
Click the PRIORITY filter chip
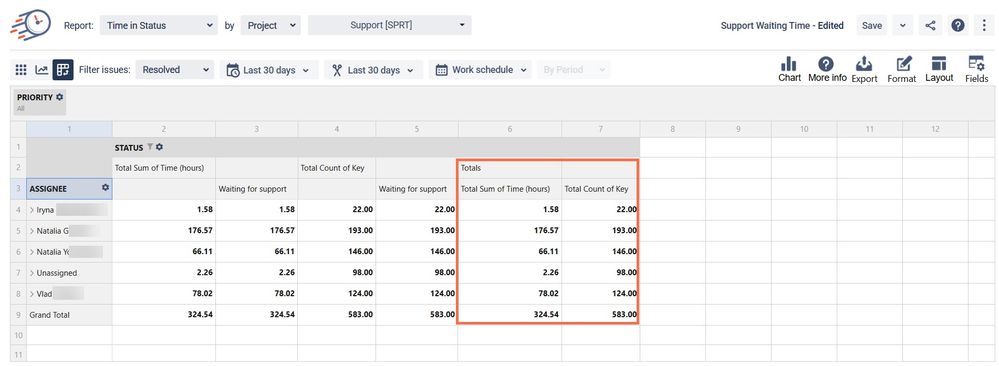point(40,101)
